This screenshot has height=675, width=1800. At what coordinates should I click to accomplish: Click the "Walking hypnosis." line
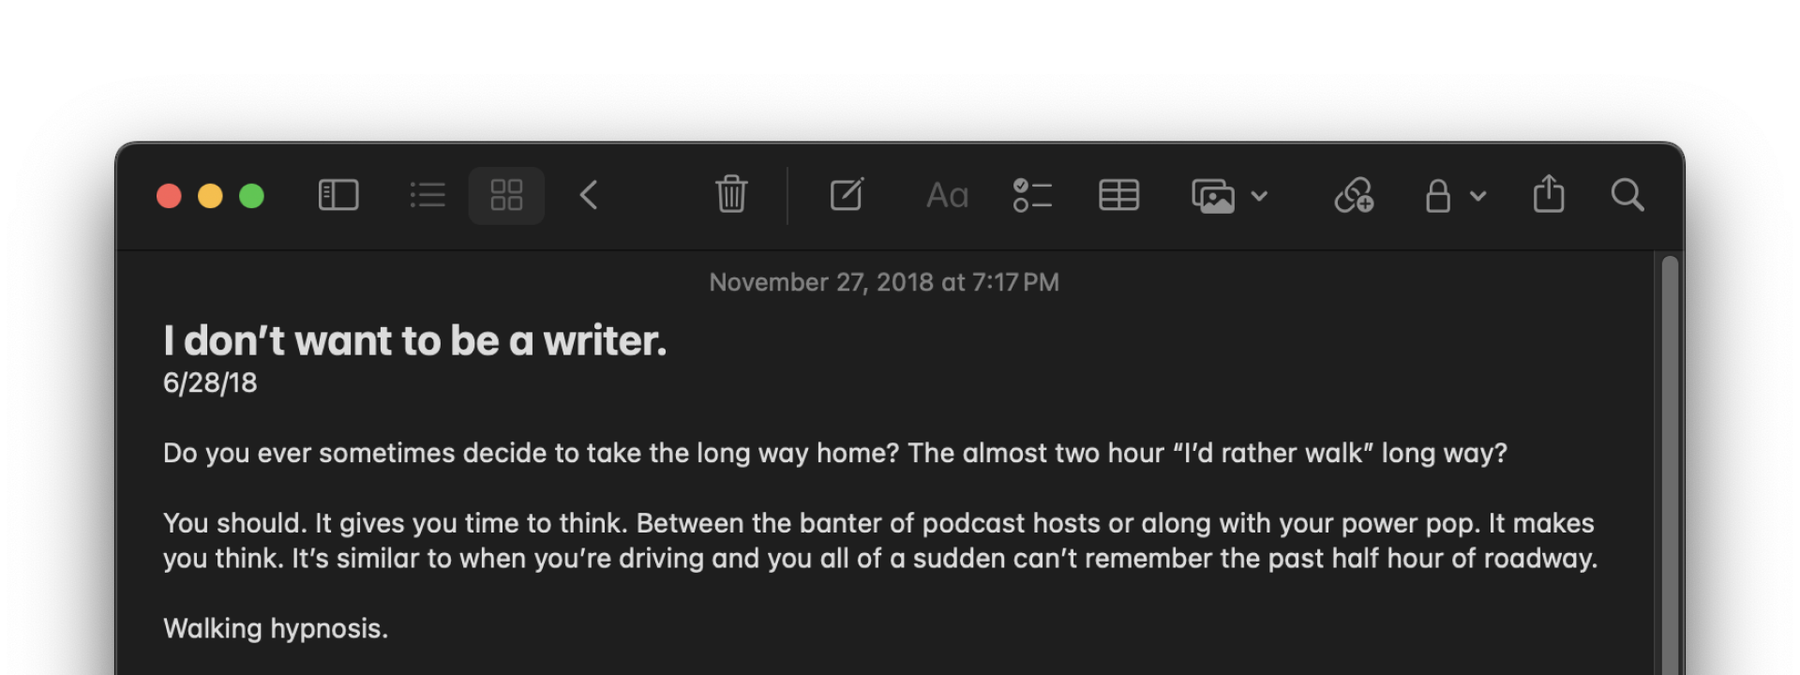click(x=276, y=629)
